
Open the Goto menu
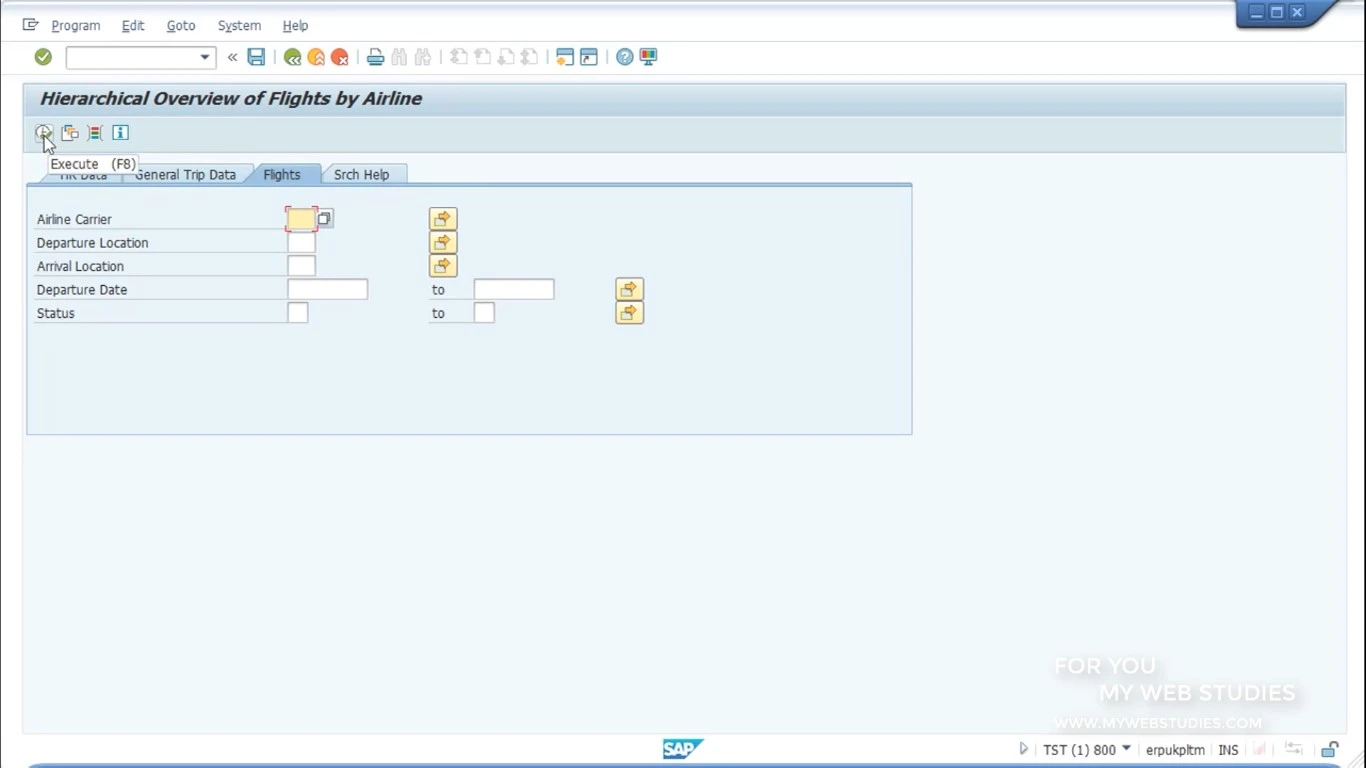[x=181, y=25]
